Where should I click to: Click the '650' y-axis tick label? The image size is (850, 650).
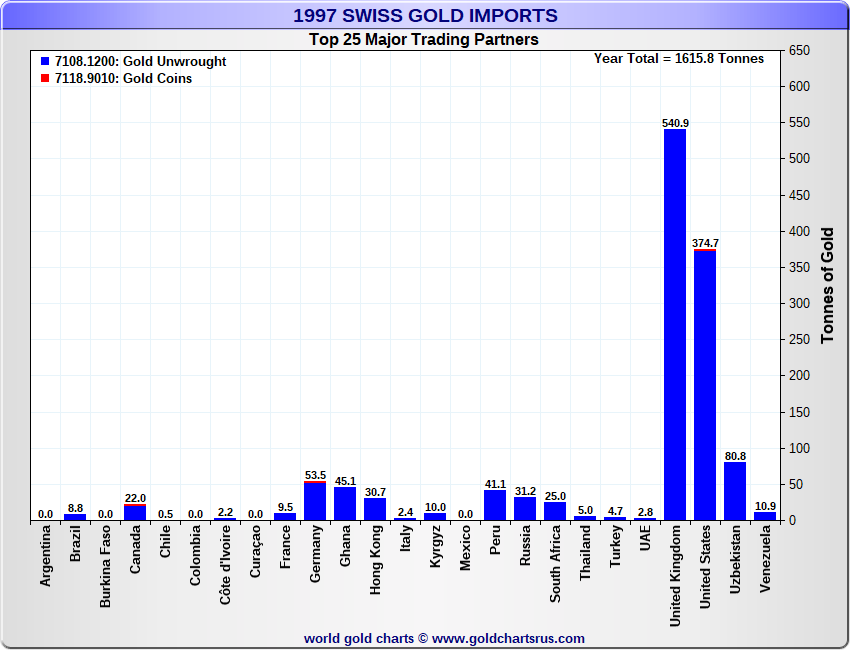coord(800,50)
